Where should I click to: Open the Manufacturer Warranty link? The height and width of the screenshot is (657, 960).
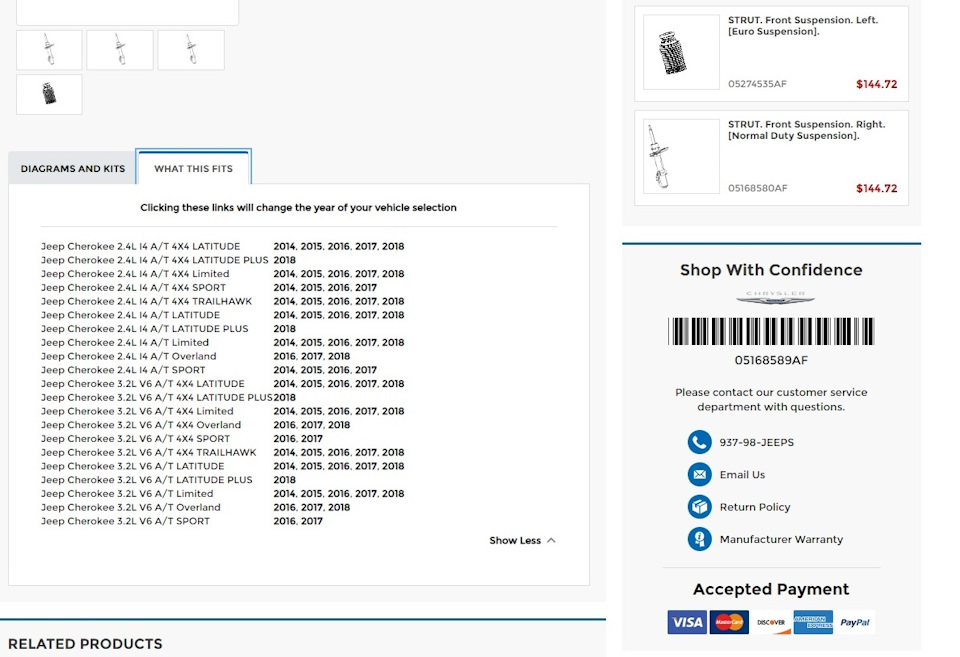[781, 539]
